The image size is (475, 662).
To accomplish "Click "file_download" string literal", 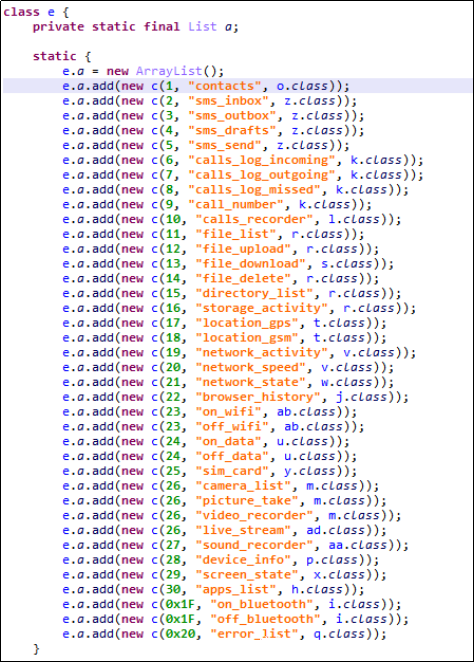I will (250, 264).
